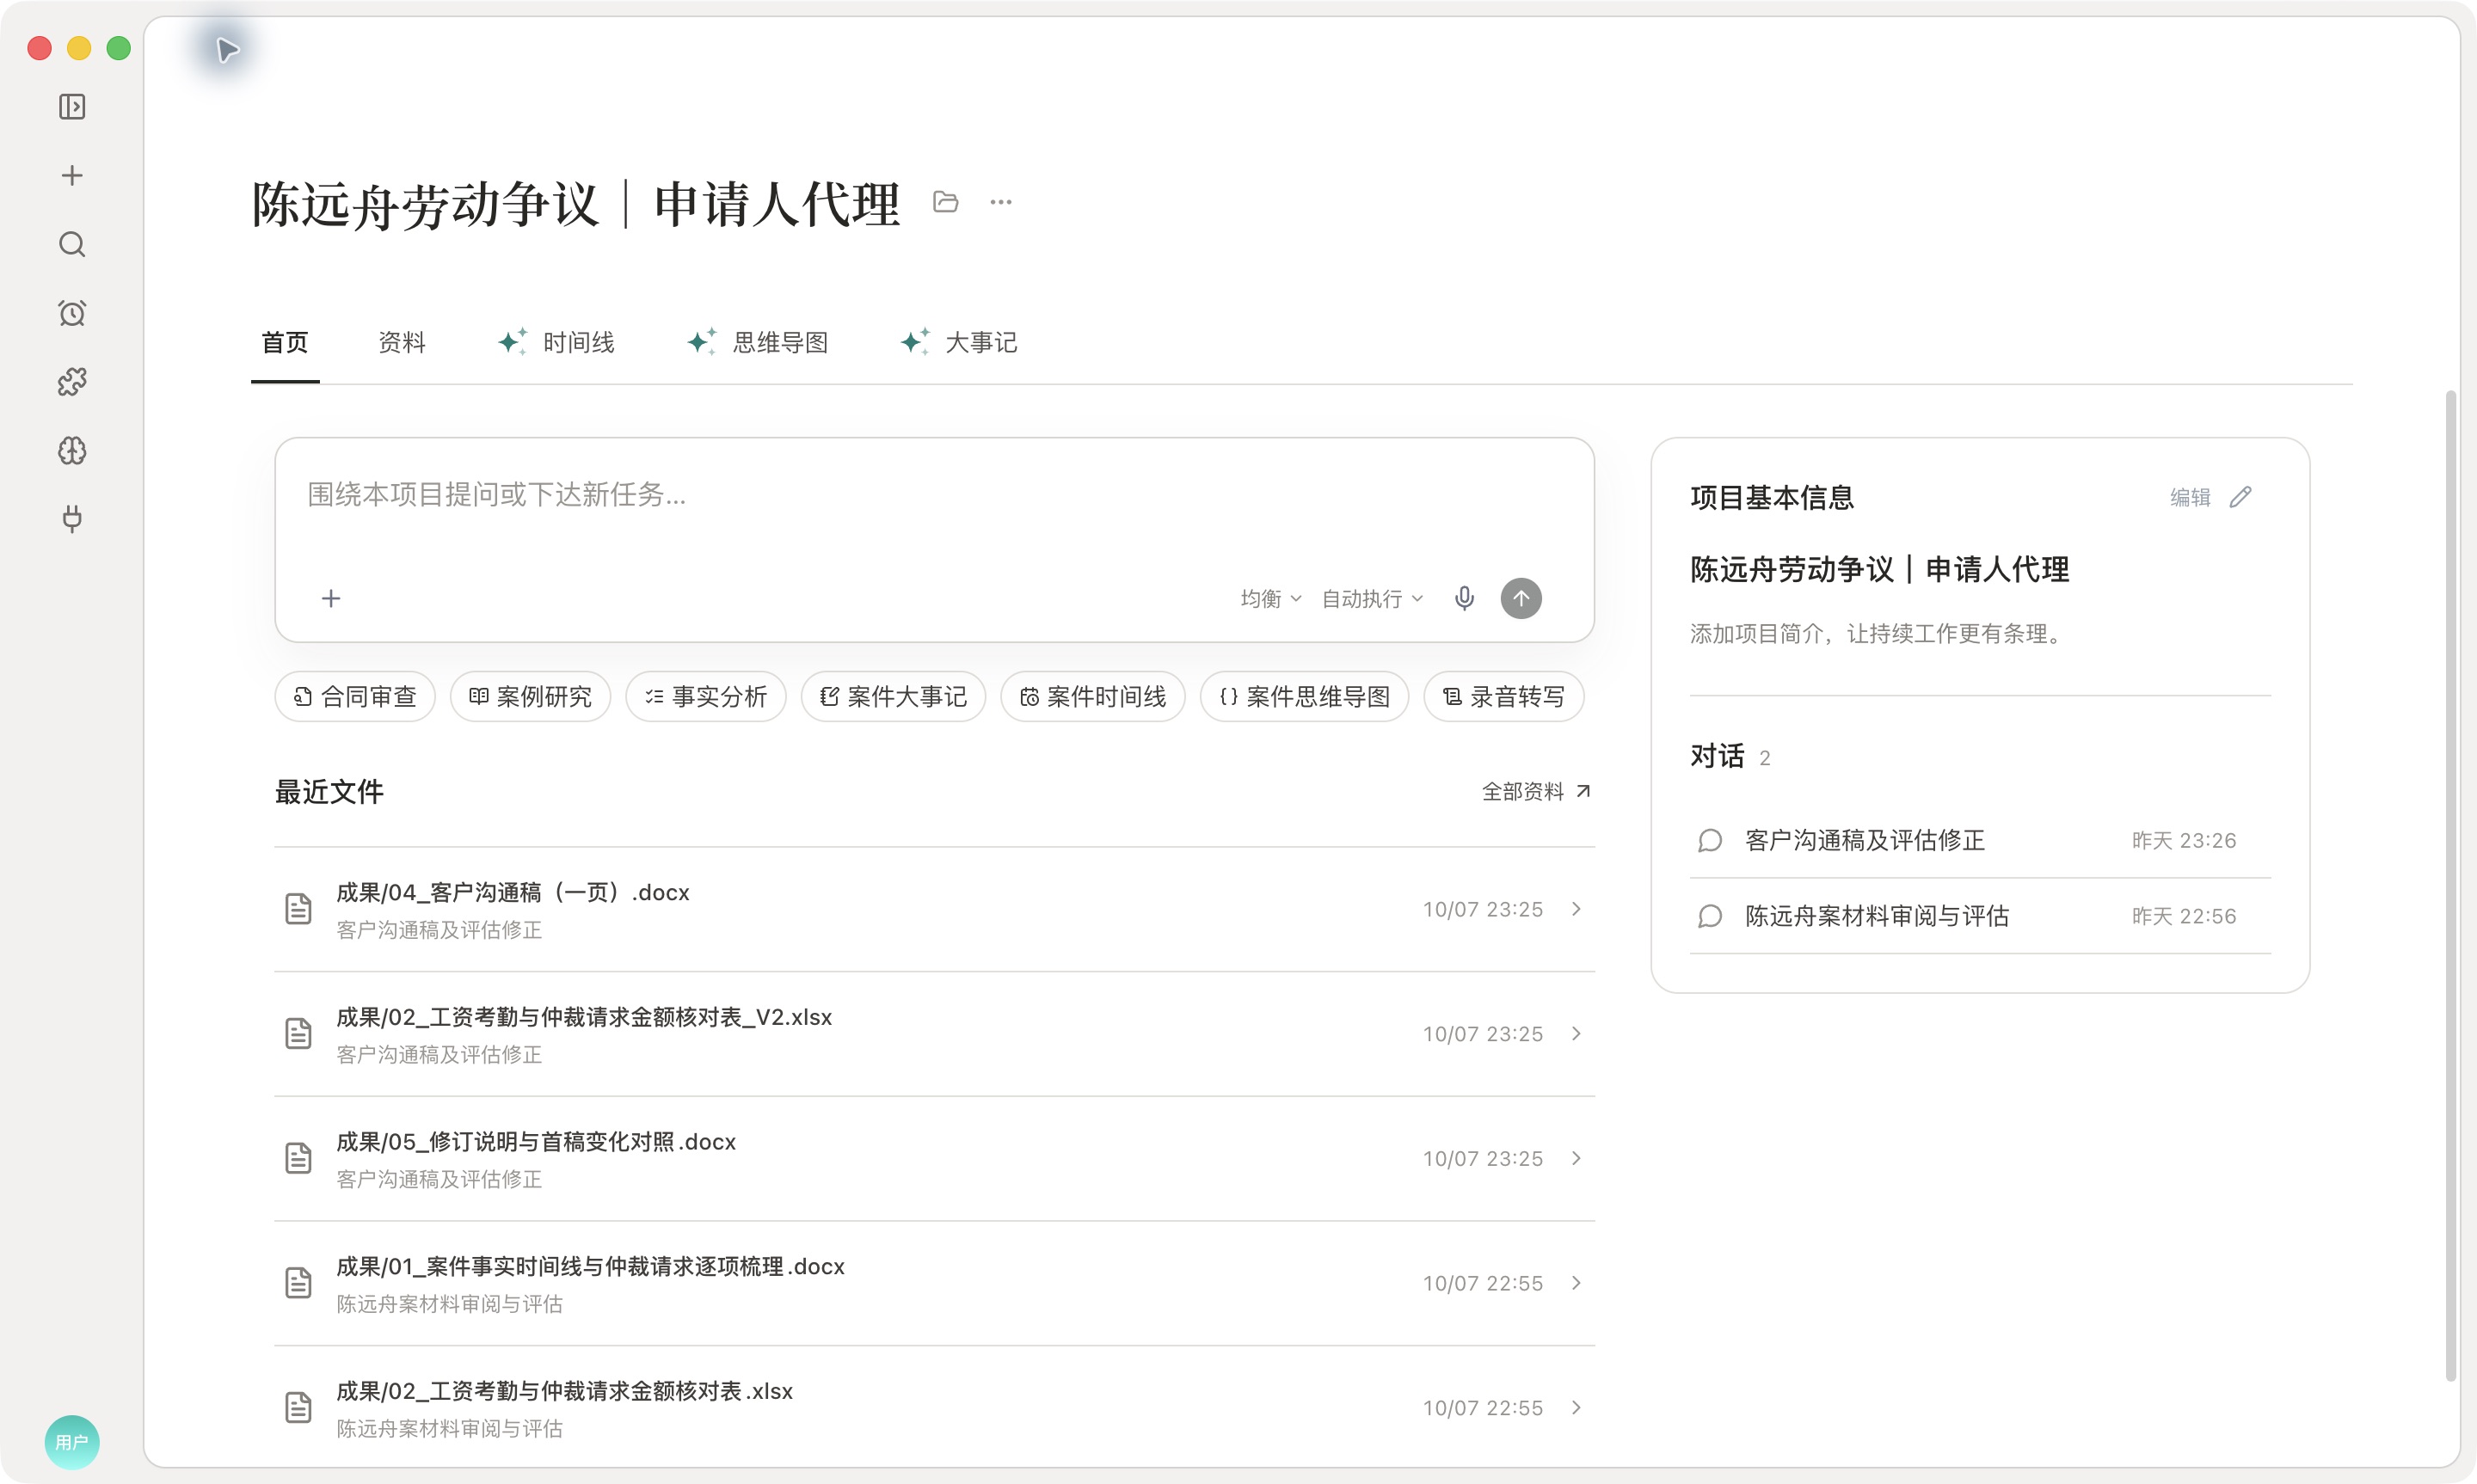
Task: Open the 自动执行 dropdown
Action: 1373,598
